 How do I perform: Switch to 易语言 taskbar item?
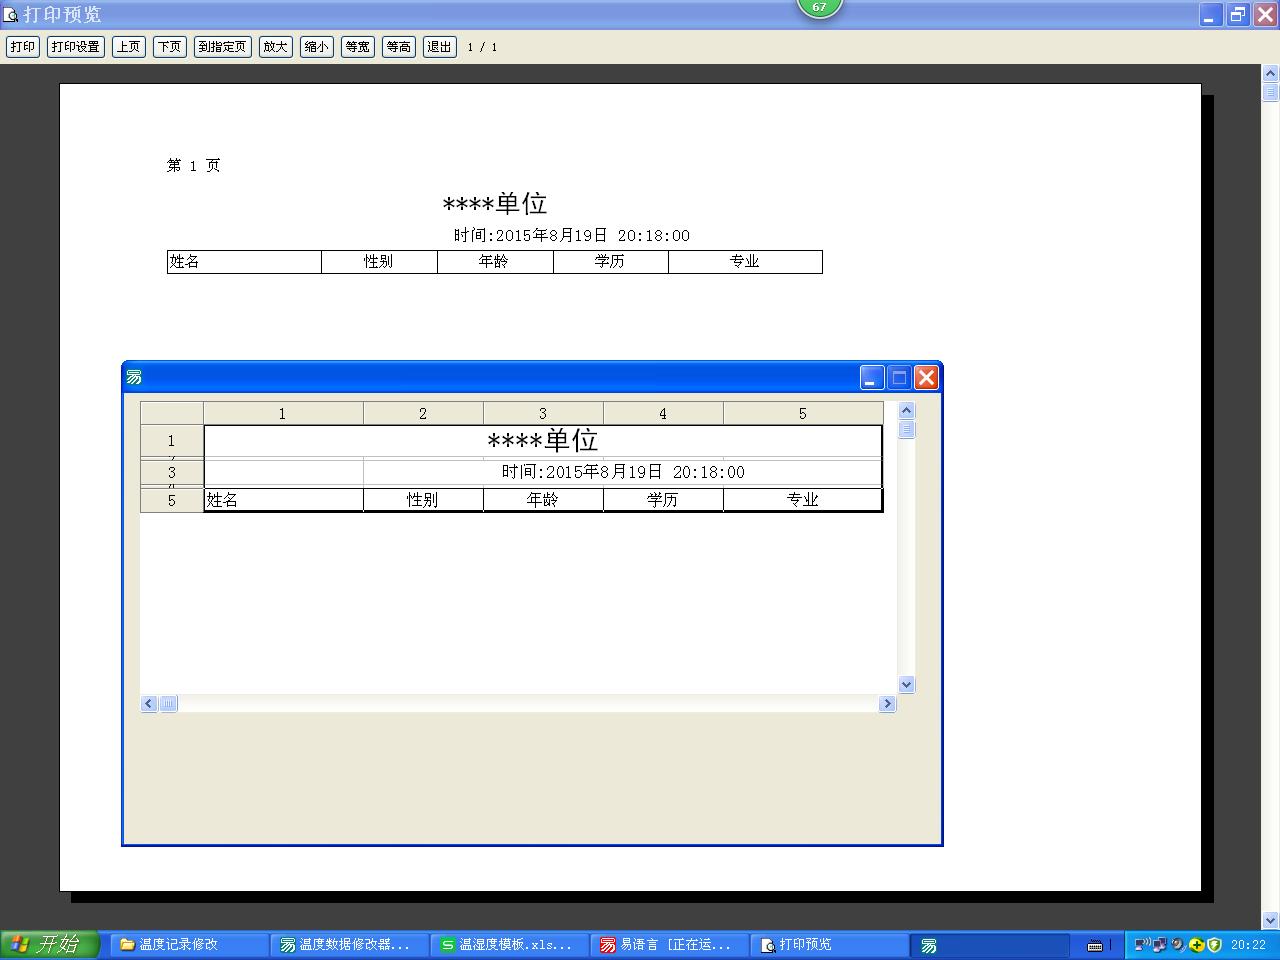pyautogui.click(x=669, y=945)
